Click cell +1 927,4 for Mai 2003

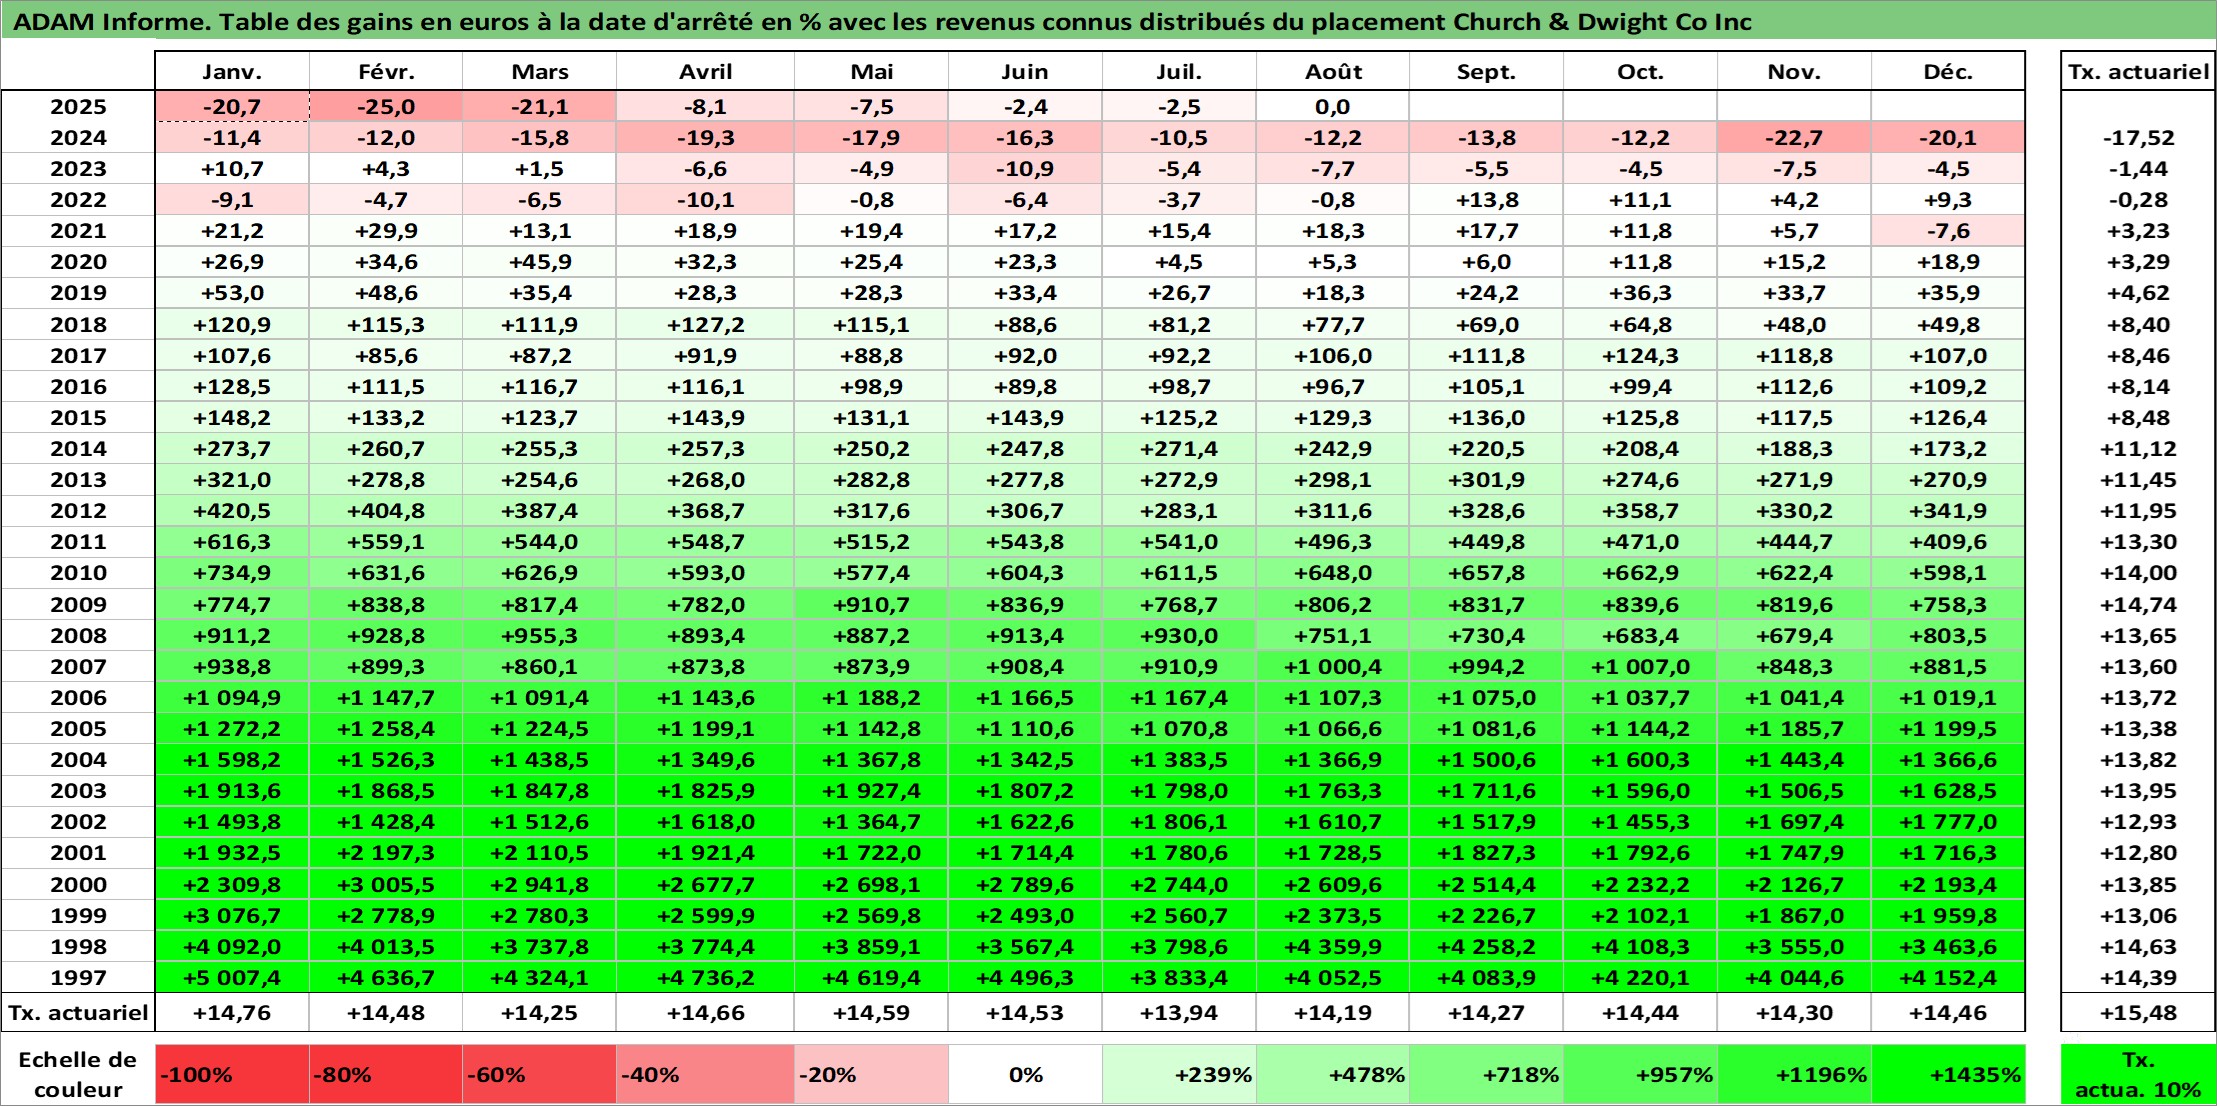871,790
